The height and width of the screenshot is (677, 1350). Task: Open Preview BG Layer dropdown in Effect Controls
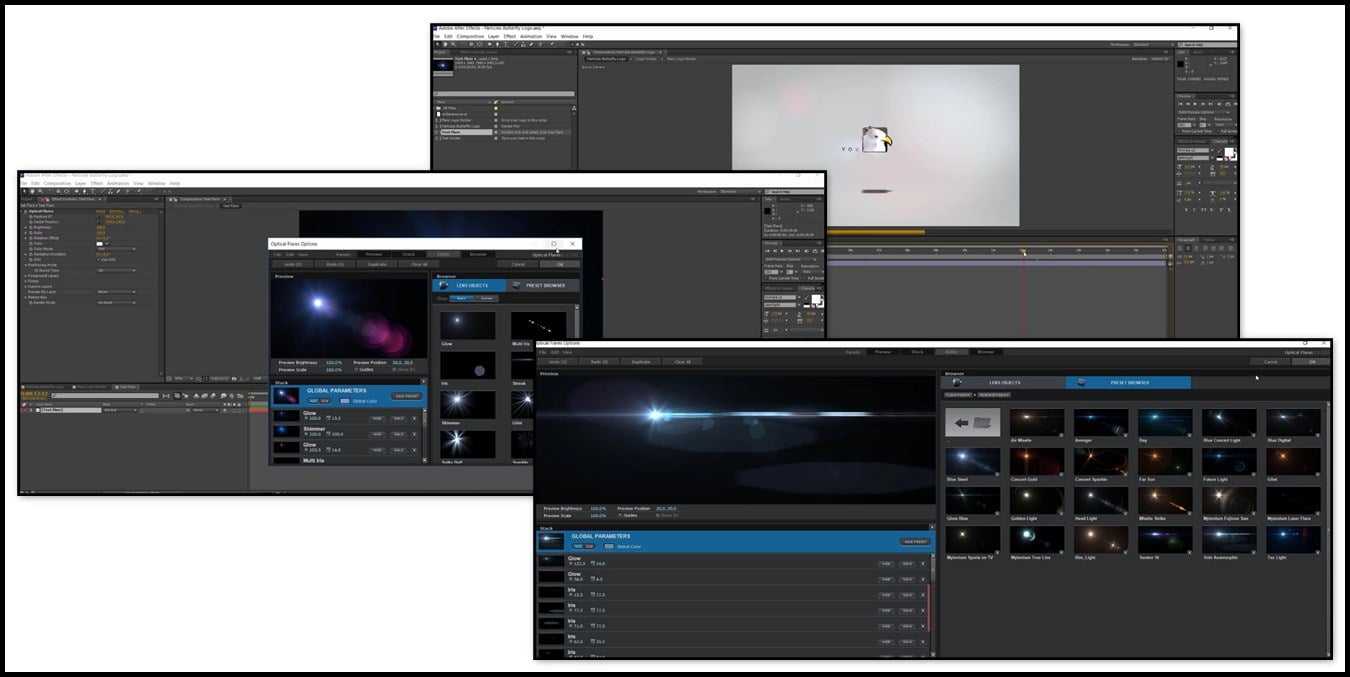coord(116,292)
